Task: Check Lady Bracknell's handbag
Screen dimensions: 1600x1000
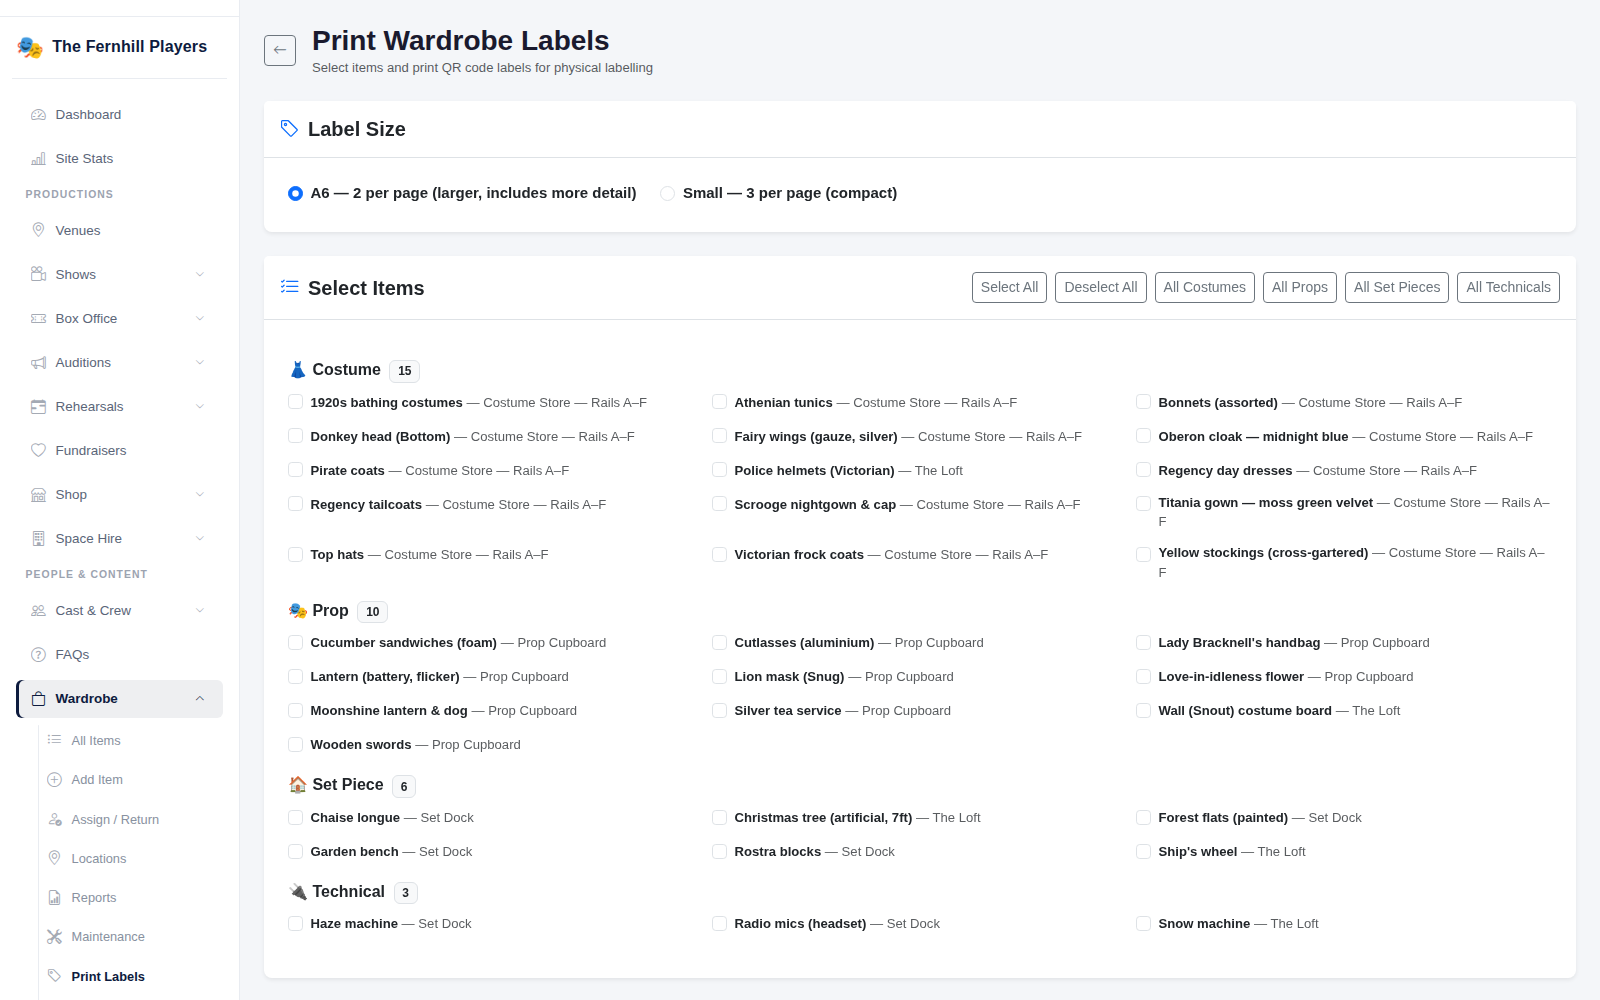Action: [1143, 642]
